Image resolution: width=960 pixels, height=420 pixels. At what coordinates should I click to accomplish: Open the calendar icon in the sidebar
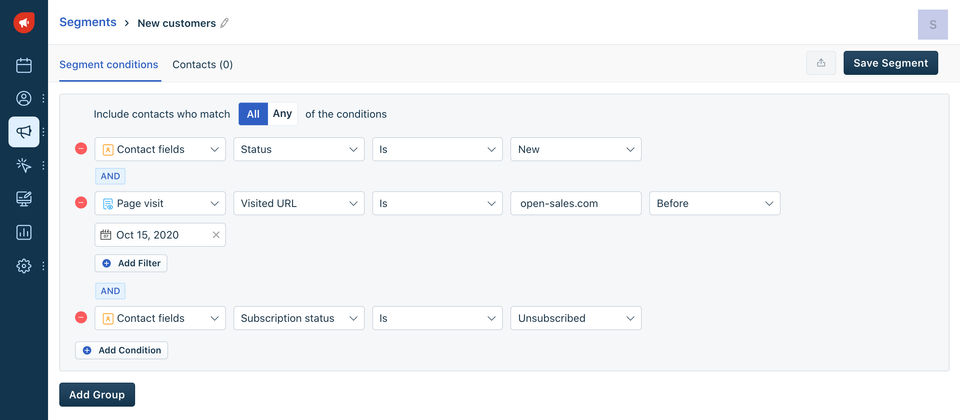24,65
